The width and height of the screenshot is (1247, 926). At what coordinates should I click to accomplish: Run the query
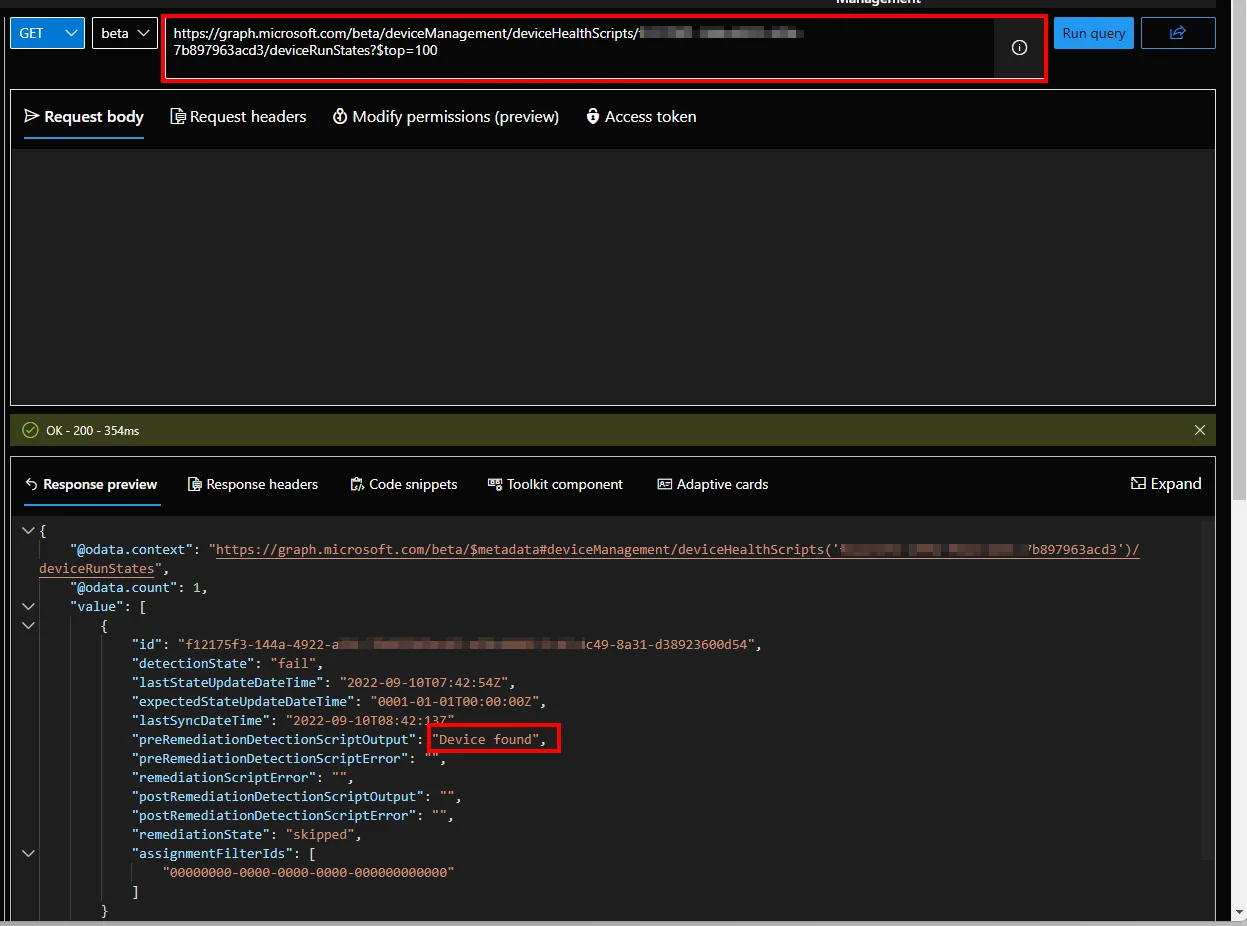click(1093, 33)
